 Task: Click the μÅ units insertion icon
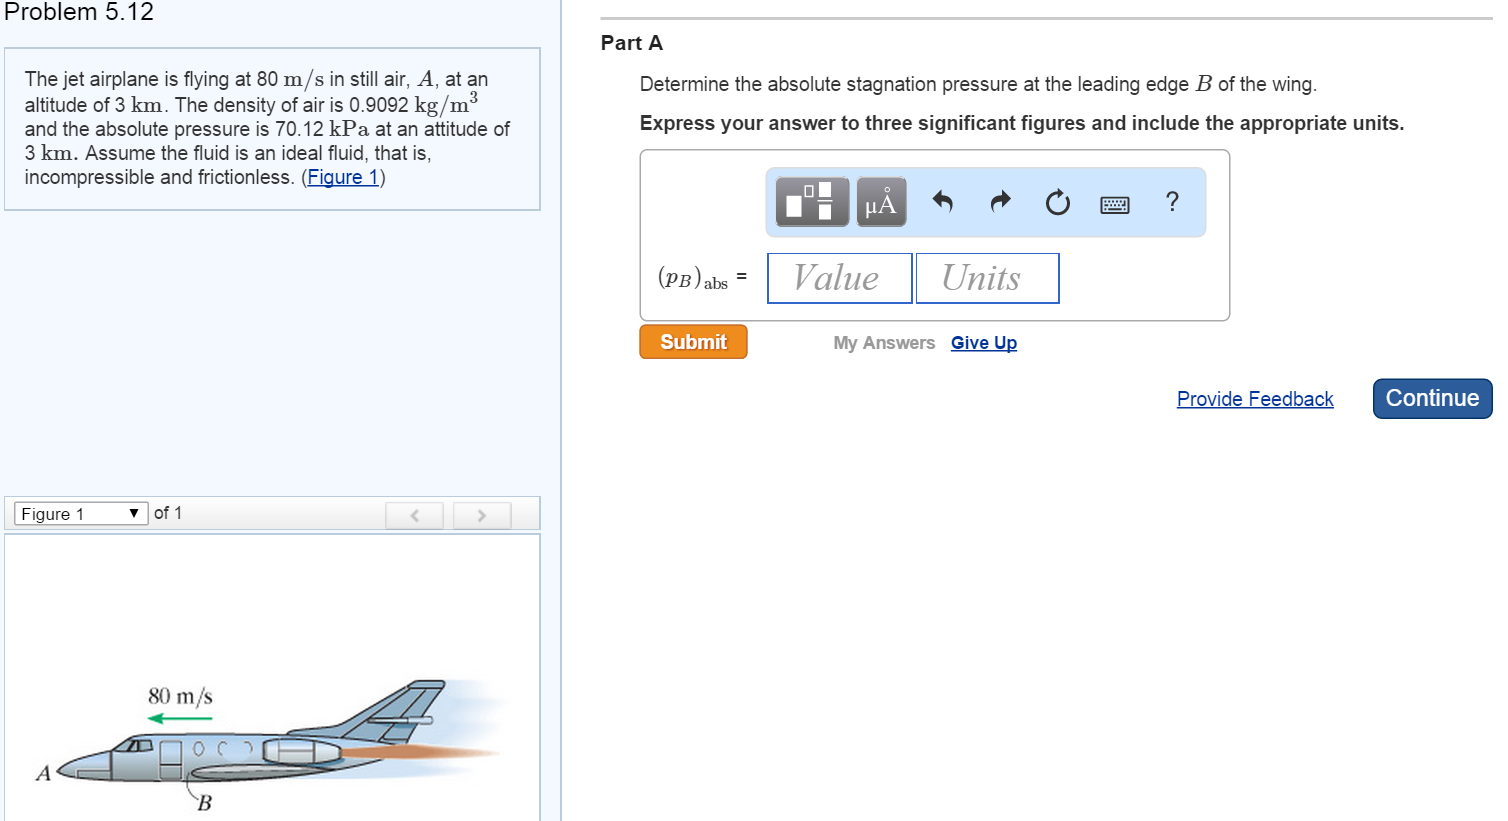[881, 201]
